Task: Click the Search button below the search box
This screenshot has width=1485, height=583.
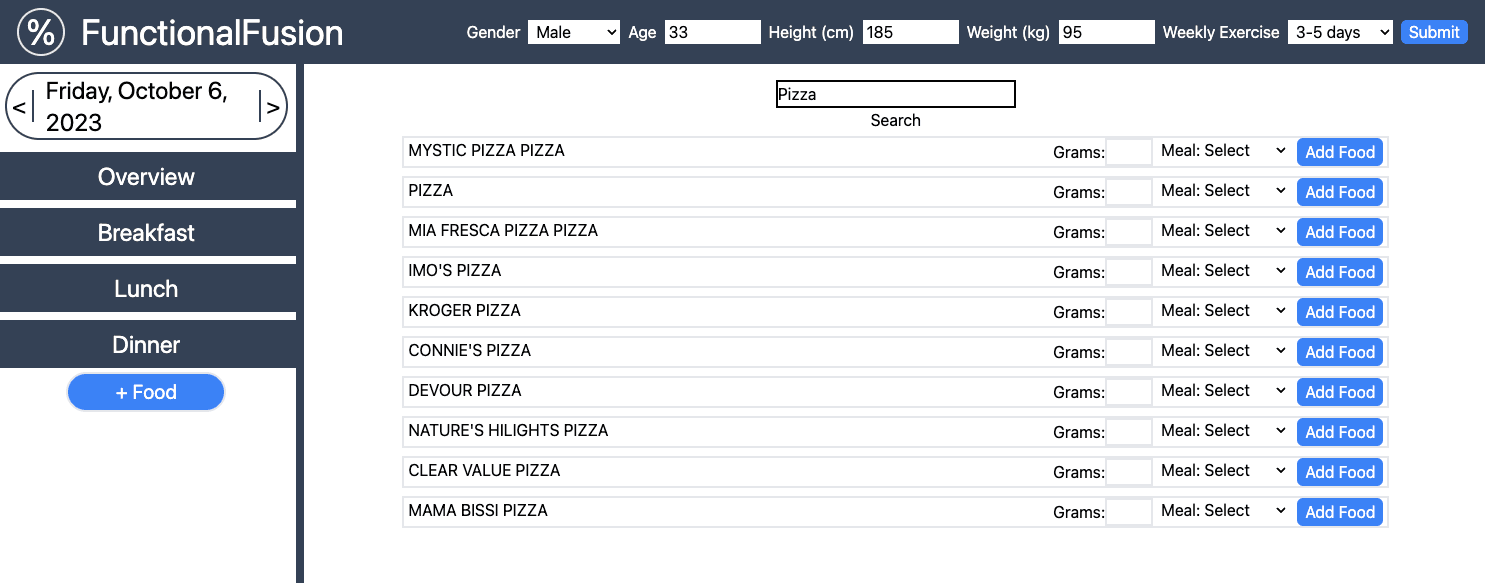Action: click(x=895, y=120)
